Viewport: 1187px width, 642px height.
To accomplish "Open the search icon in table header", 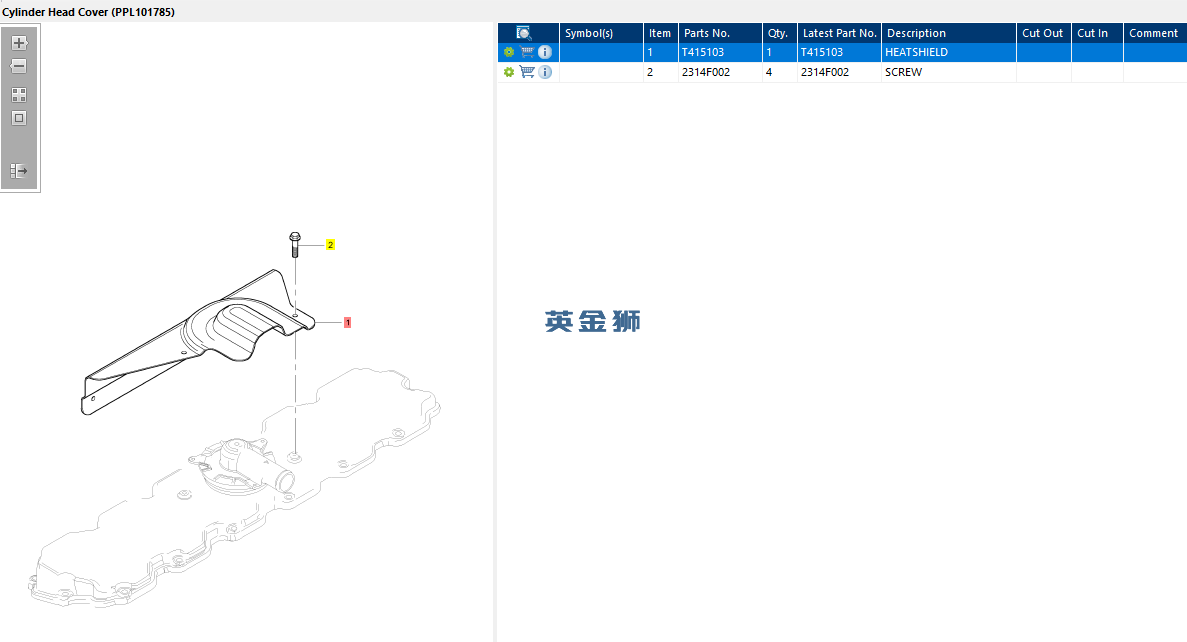I will coord(524,33).
